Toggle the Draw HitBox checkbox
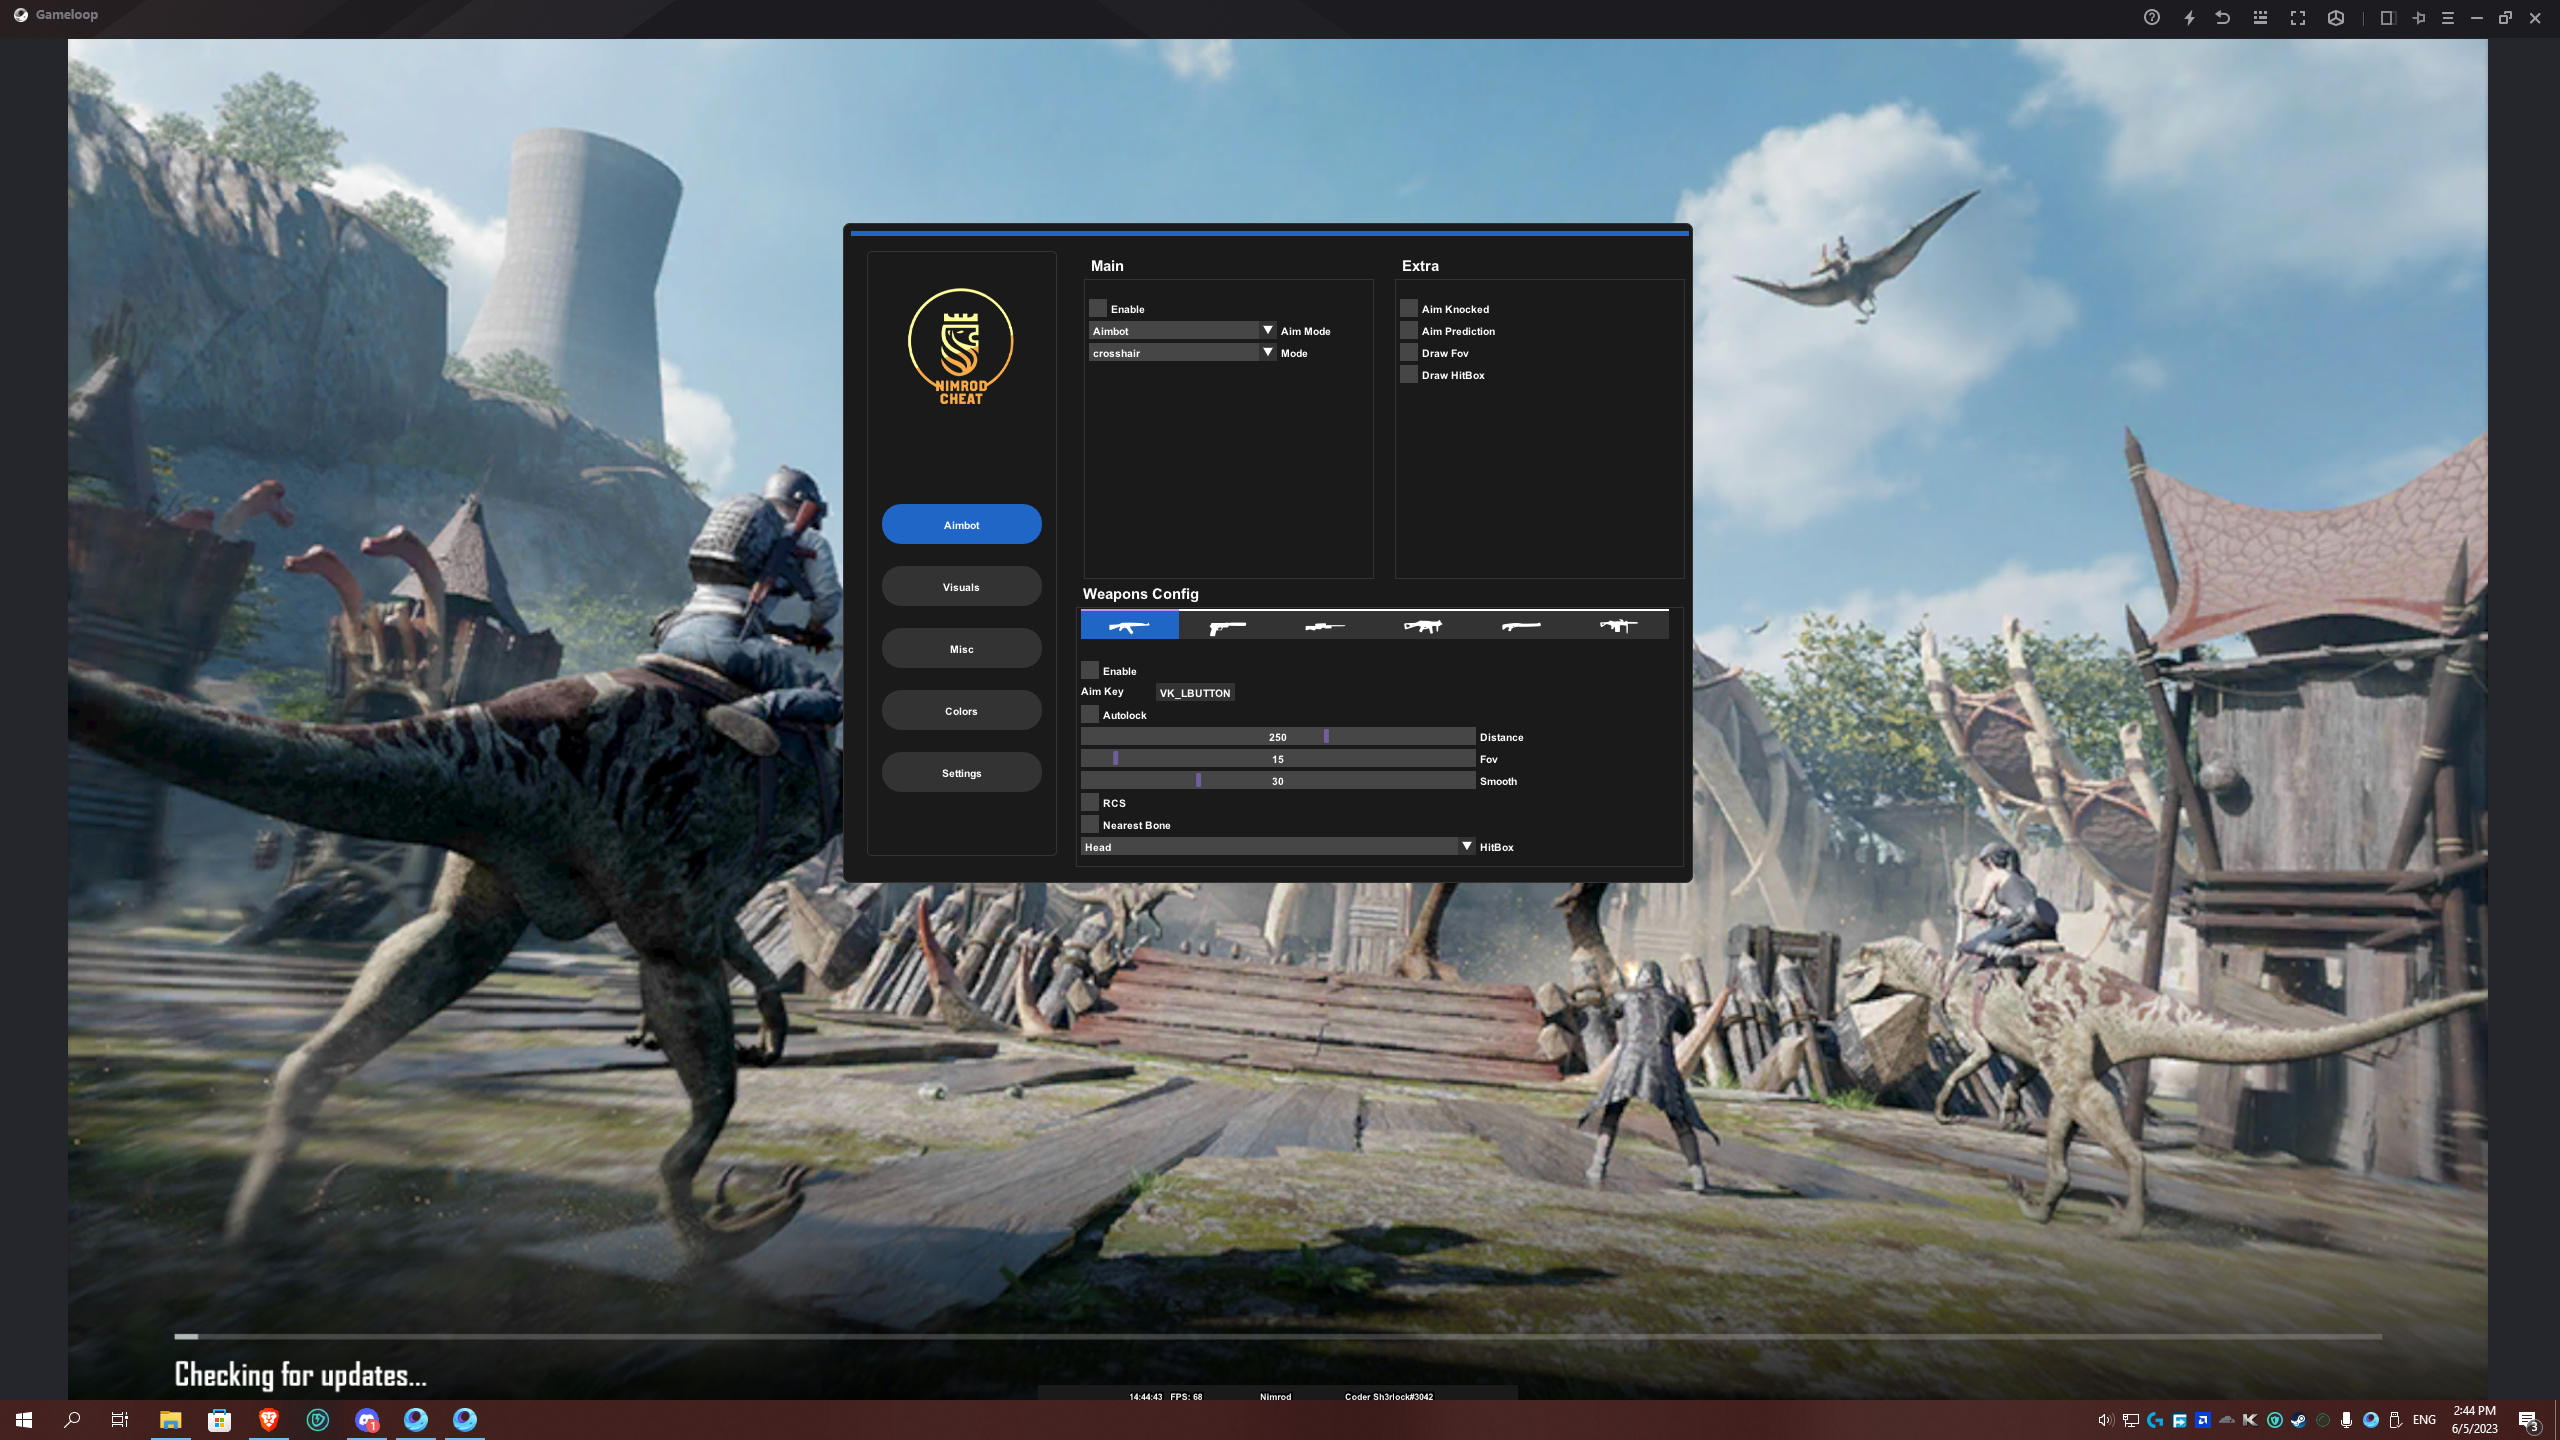The width and height of the screenshot is (2560, 1440). click(x=1409, y=374)
